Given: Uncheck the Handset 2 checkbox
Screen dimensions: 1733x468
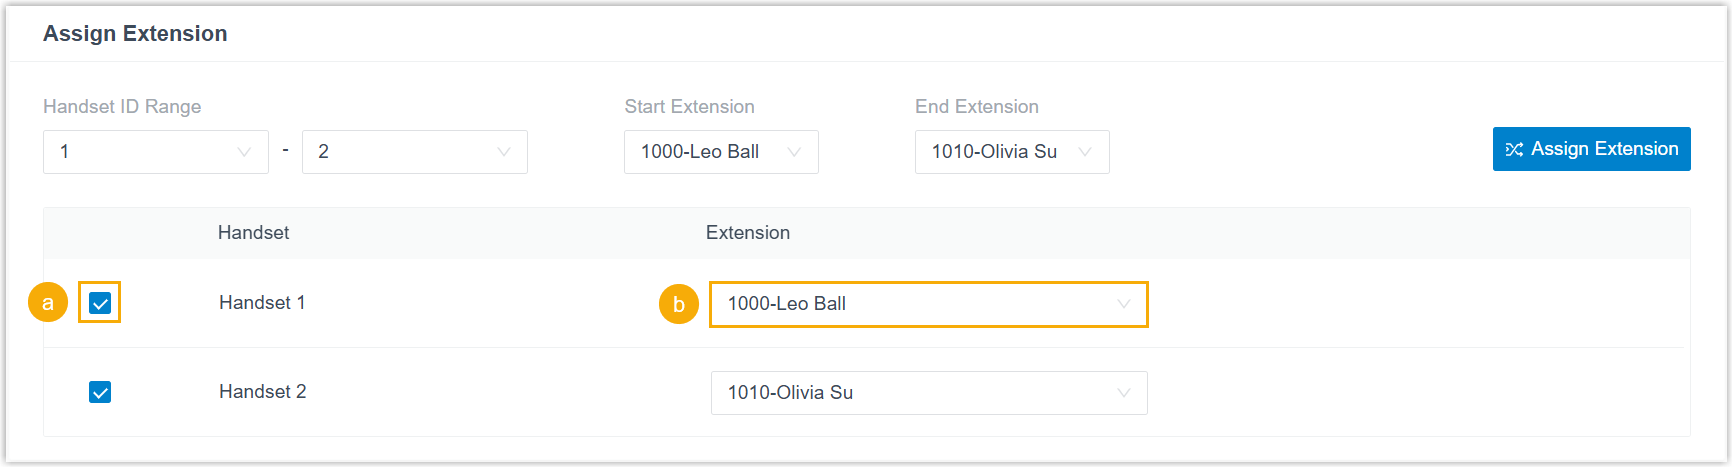Looking at the screenshot, I should point(100,392).
